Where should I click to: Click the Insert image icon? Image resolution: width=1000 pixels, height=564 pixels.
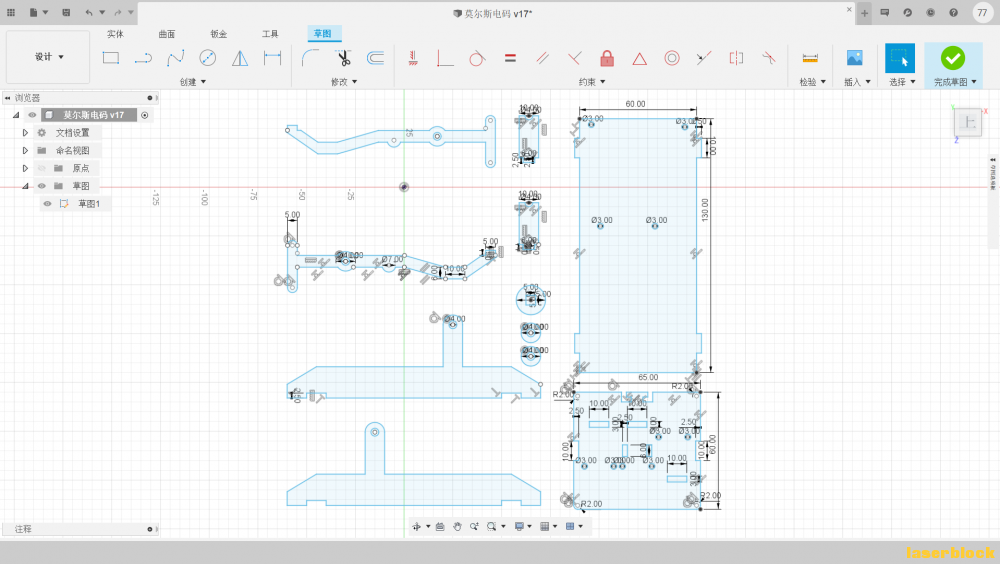point(855,58)
